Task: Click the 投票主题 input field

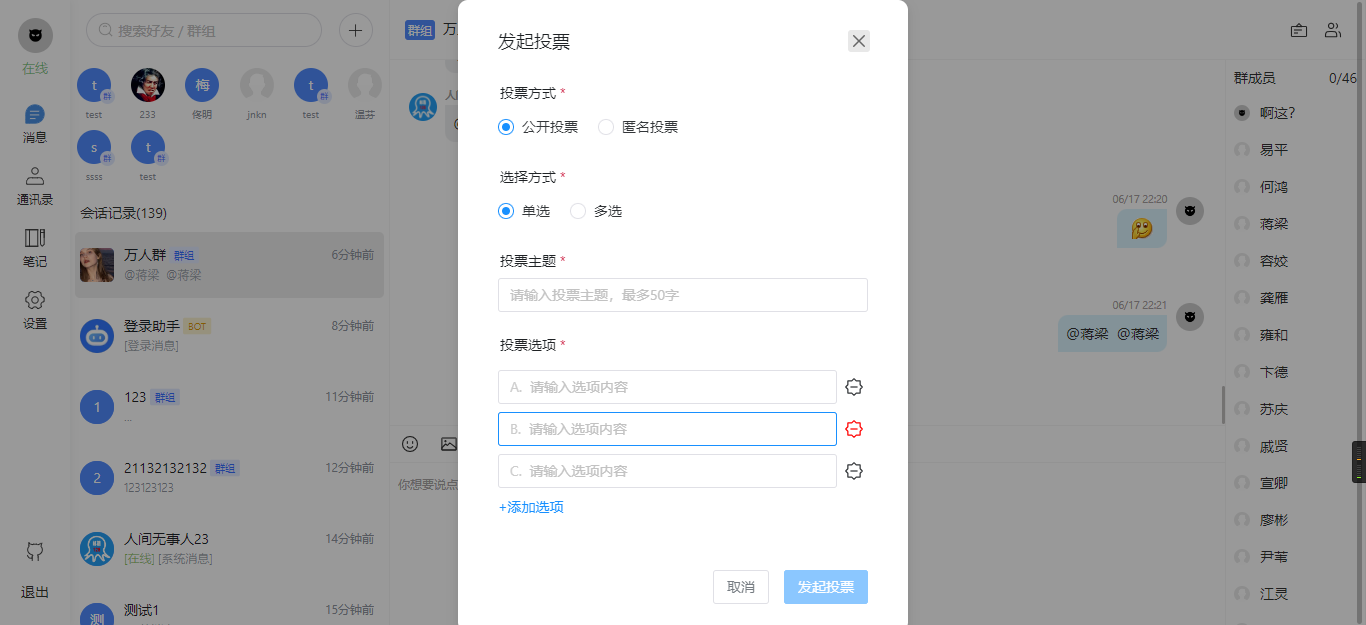Action: (x=682, y=295)
